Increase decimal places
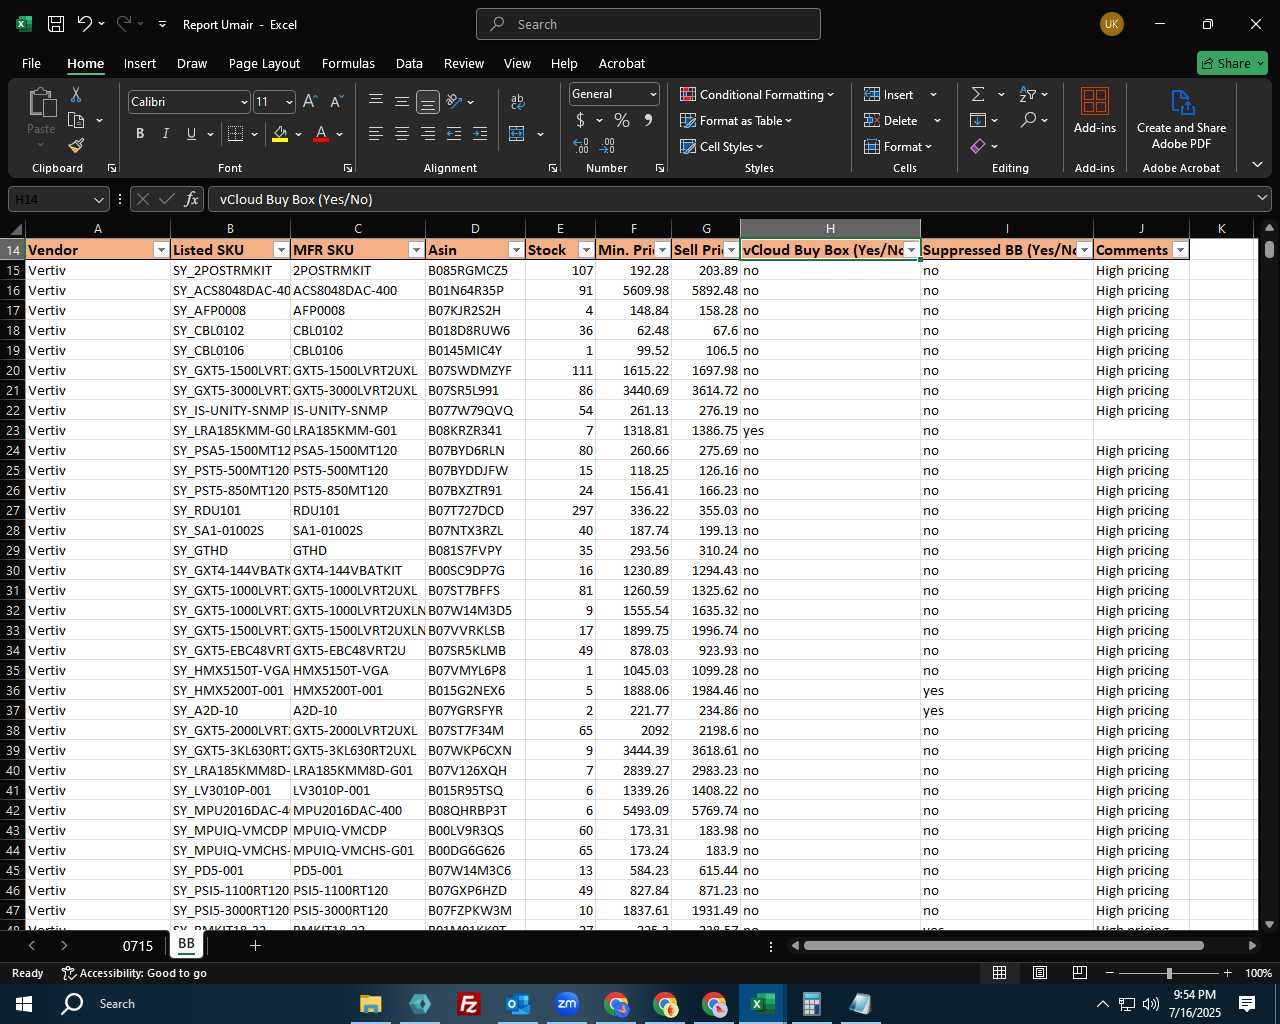Viewport: 1280px width, 1024px height. pos(581,146)
